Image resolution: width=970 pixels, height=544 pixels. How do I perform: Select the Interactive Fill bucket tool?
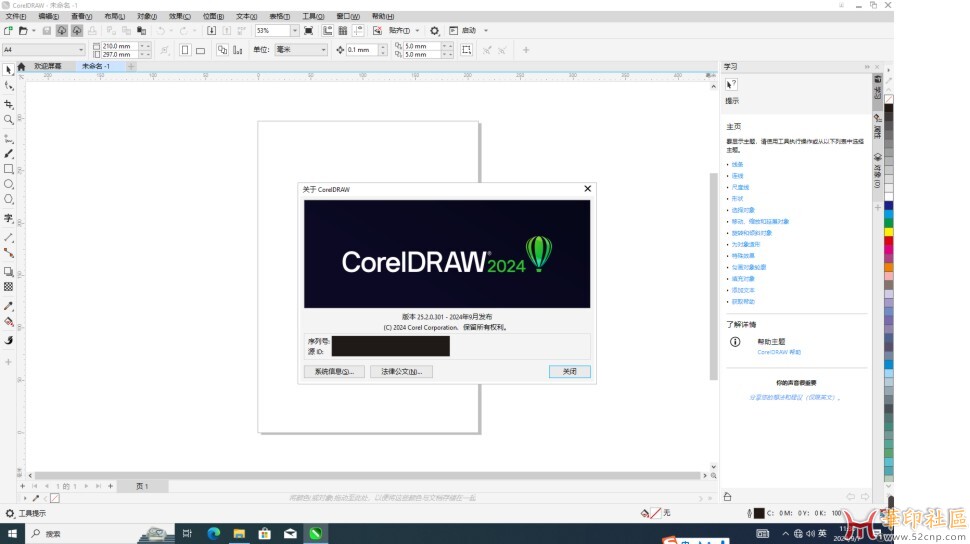[x=9, y=321]
